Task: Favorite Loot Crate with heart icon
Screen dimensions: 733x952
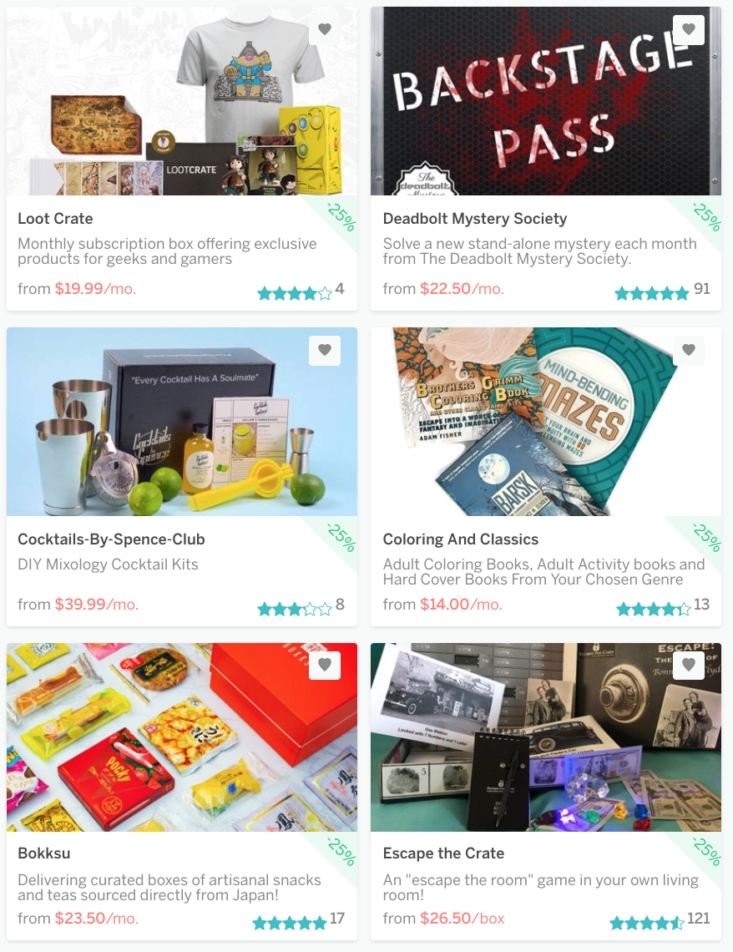Action: [x=325, y=29]
